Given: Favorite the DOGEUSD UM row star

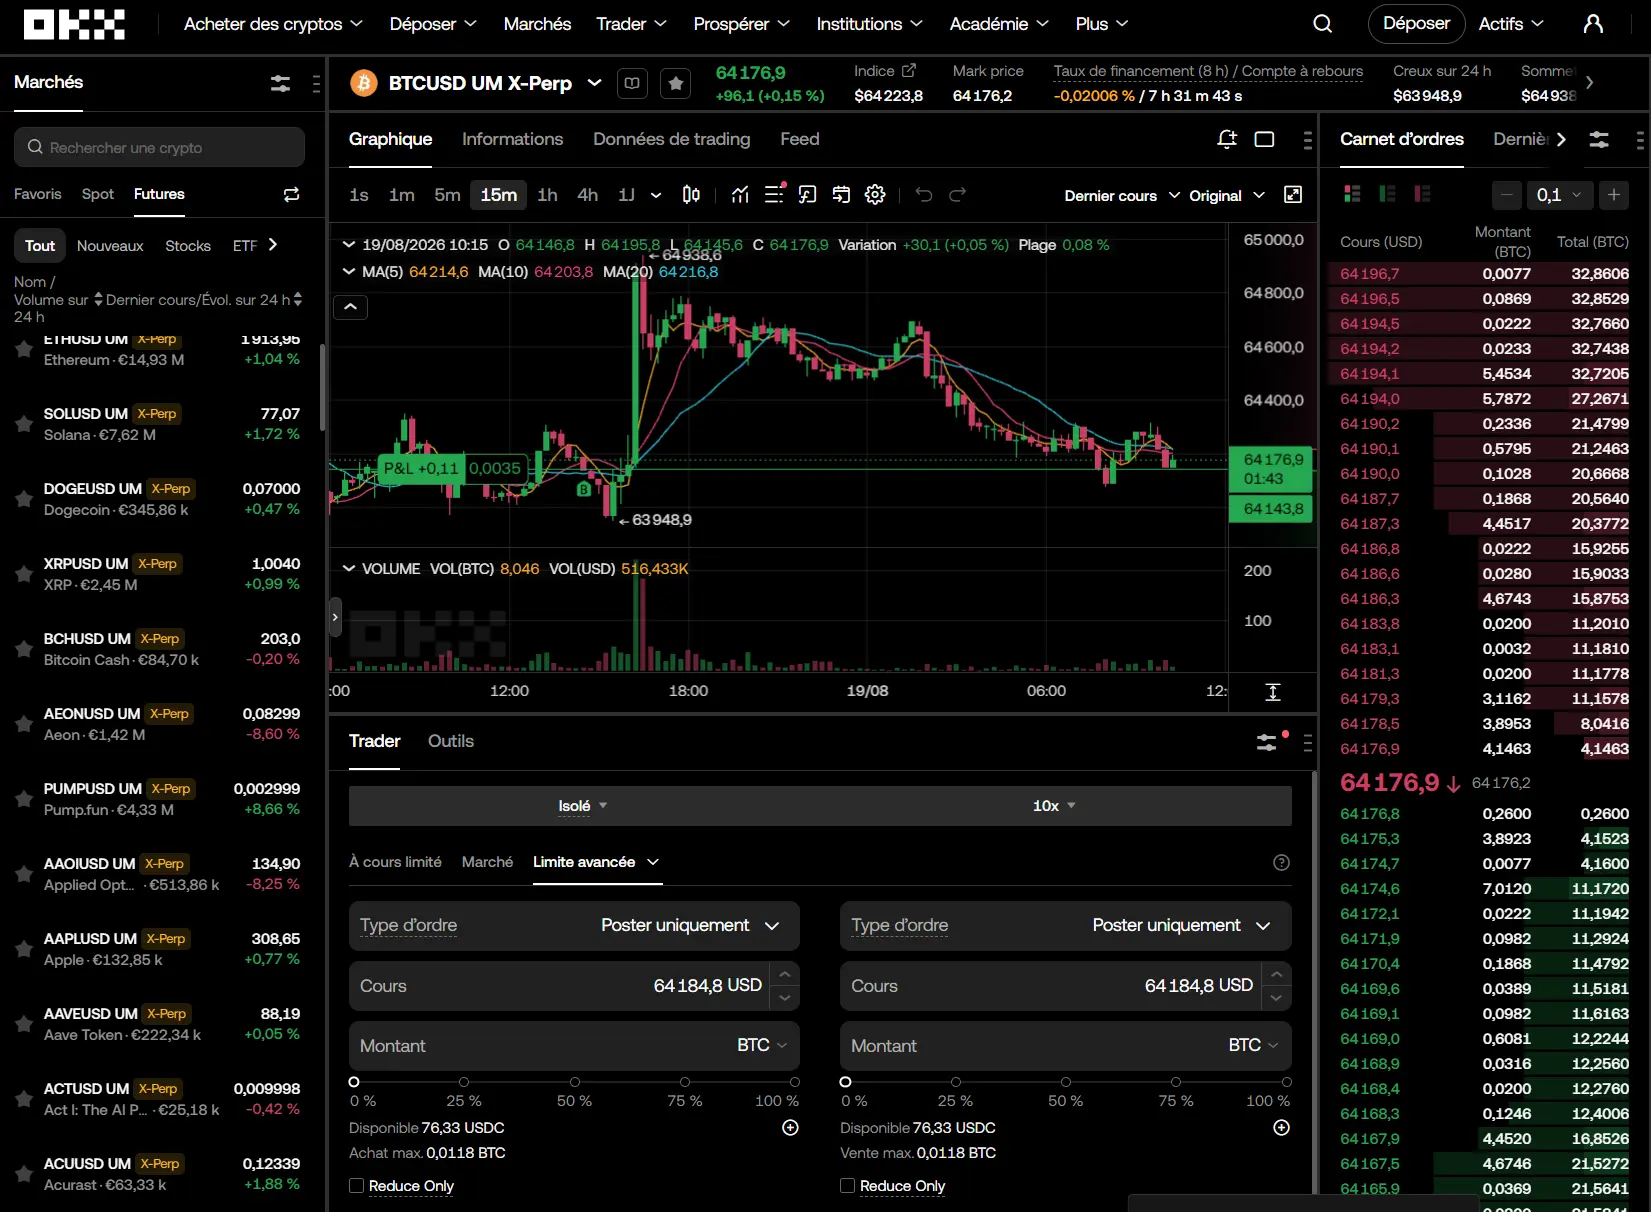Looking at the screenshot, I should pyautogui.click(x=24, y=499).
